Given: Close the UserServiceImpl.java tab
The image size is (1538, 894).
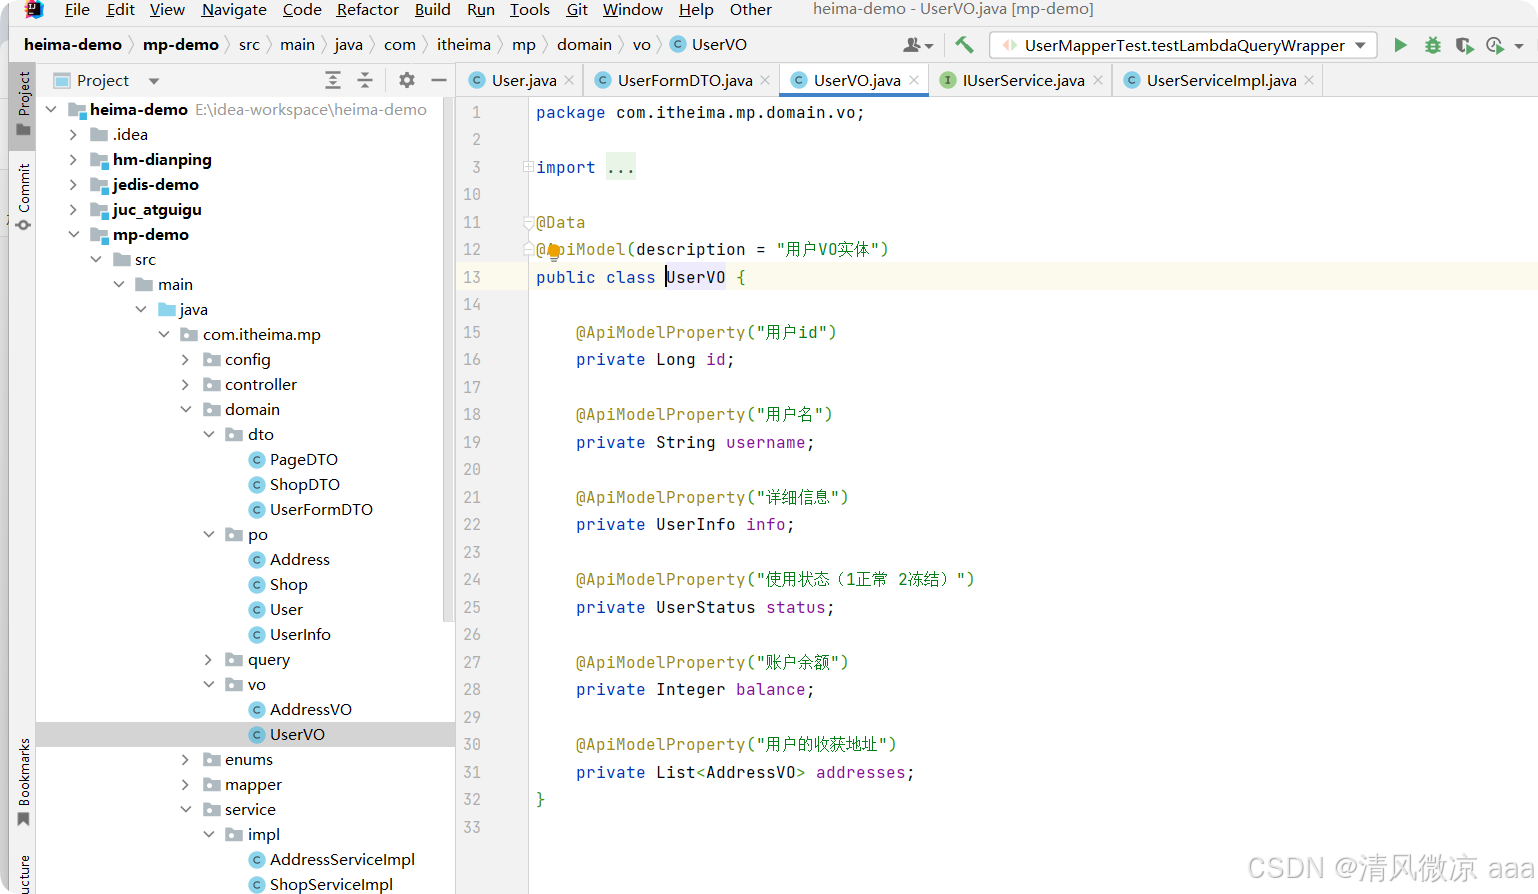Looking at the screenshot, I should coord(1309,80).
